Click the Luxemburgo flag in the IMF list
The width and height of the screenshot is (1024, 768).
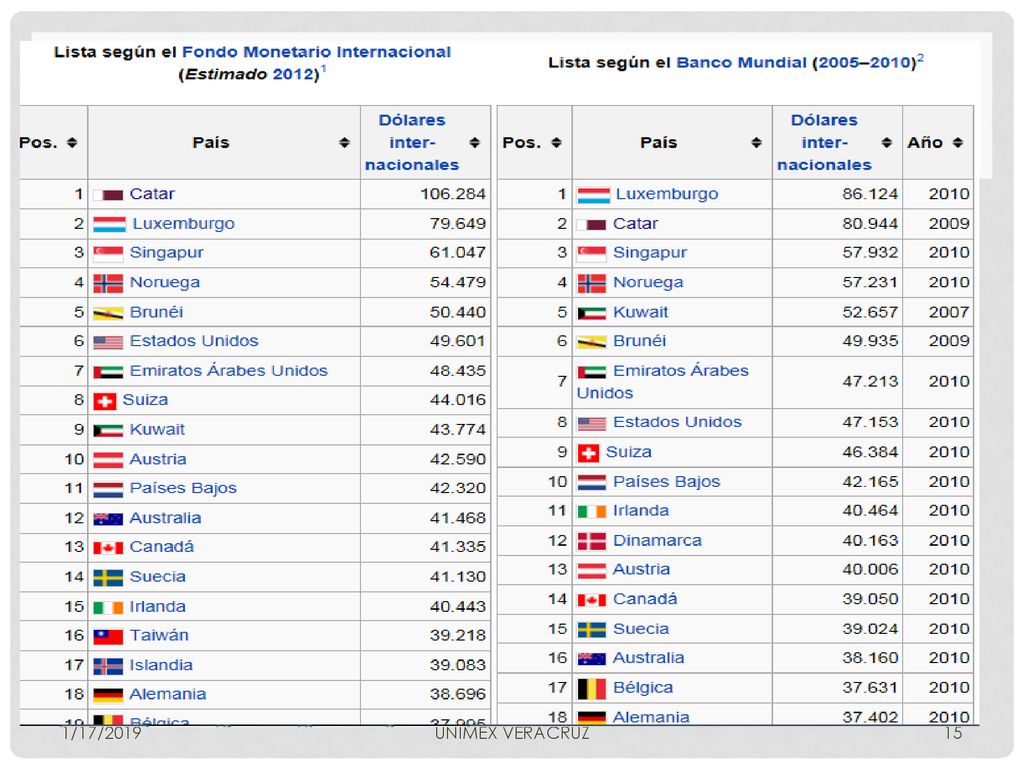pos(110,225)
